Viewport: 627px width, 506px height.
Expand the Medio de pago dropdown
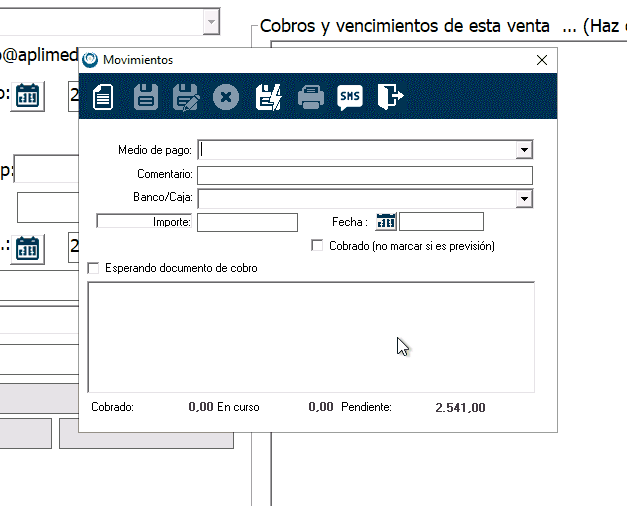pos(524,150)
